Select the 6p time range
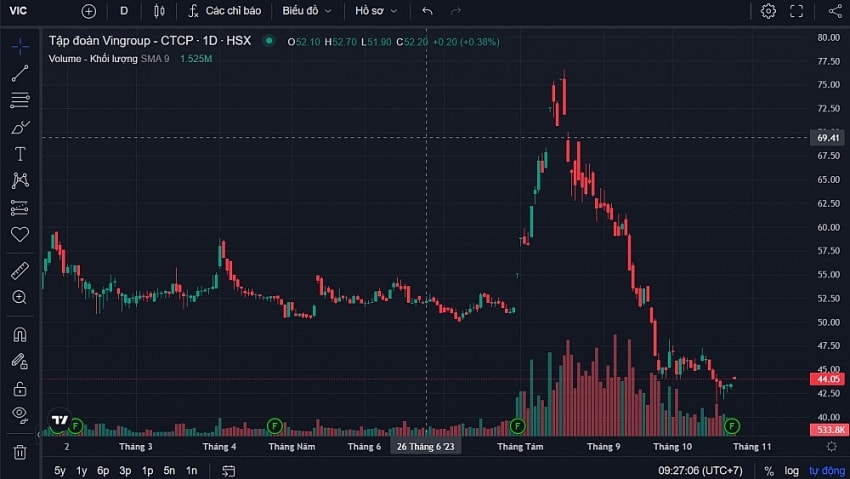The height and width of the screenshot is (479, 850). [x=103, y=470]
